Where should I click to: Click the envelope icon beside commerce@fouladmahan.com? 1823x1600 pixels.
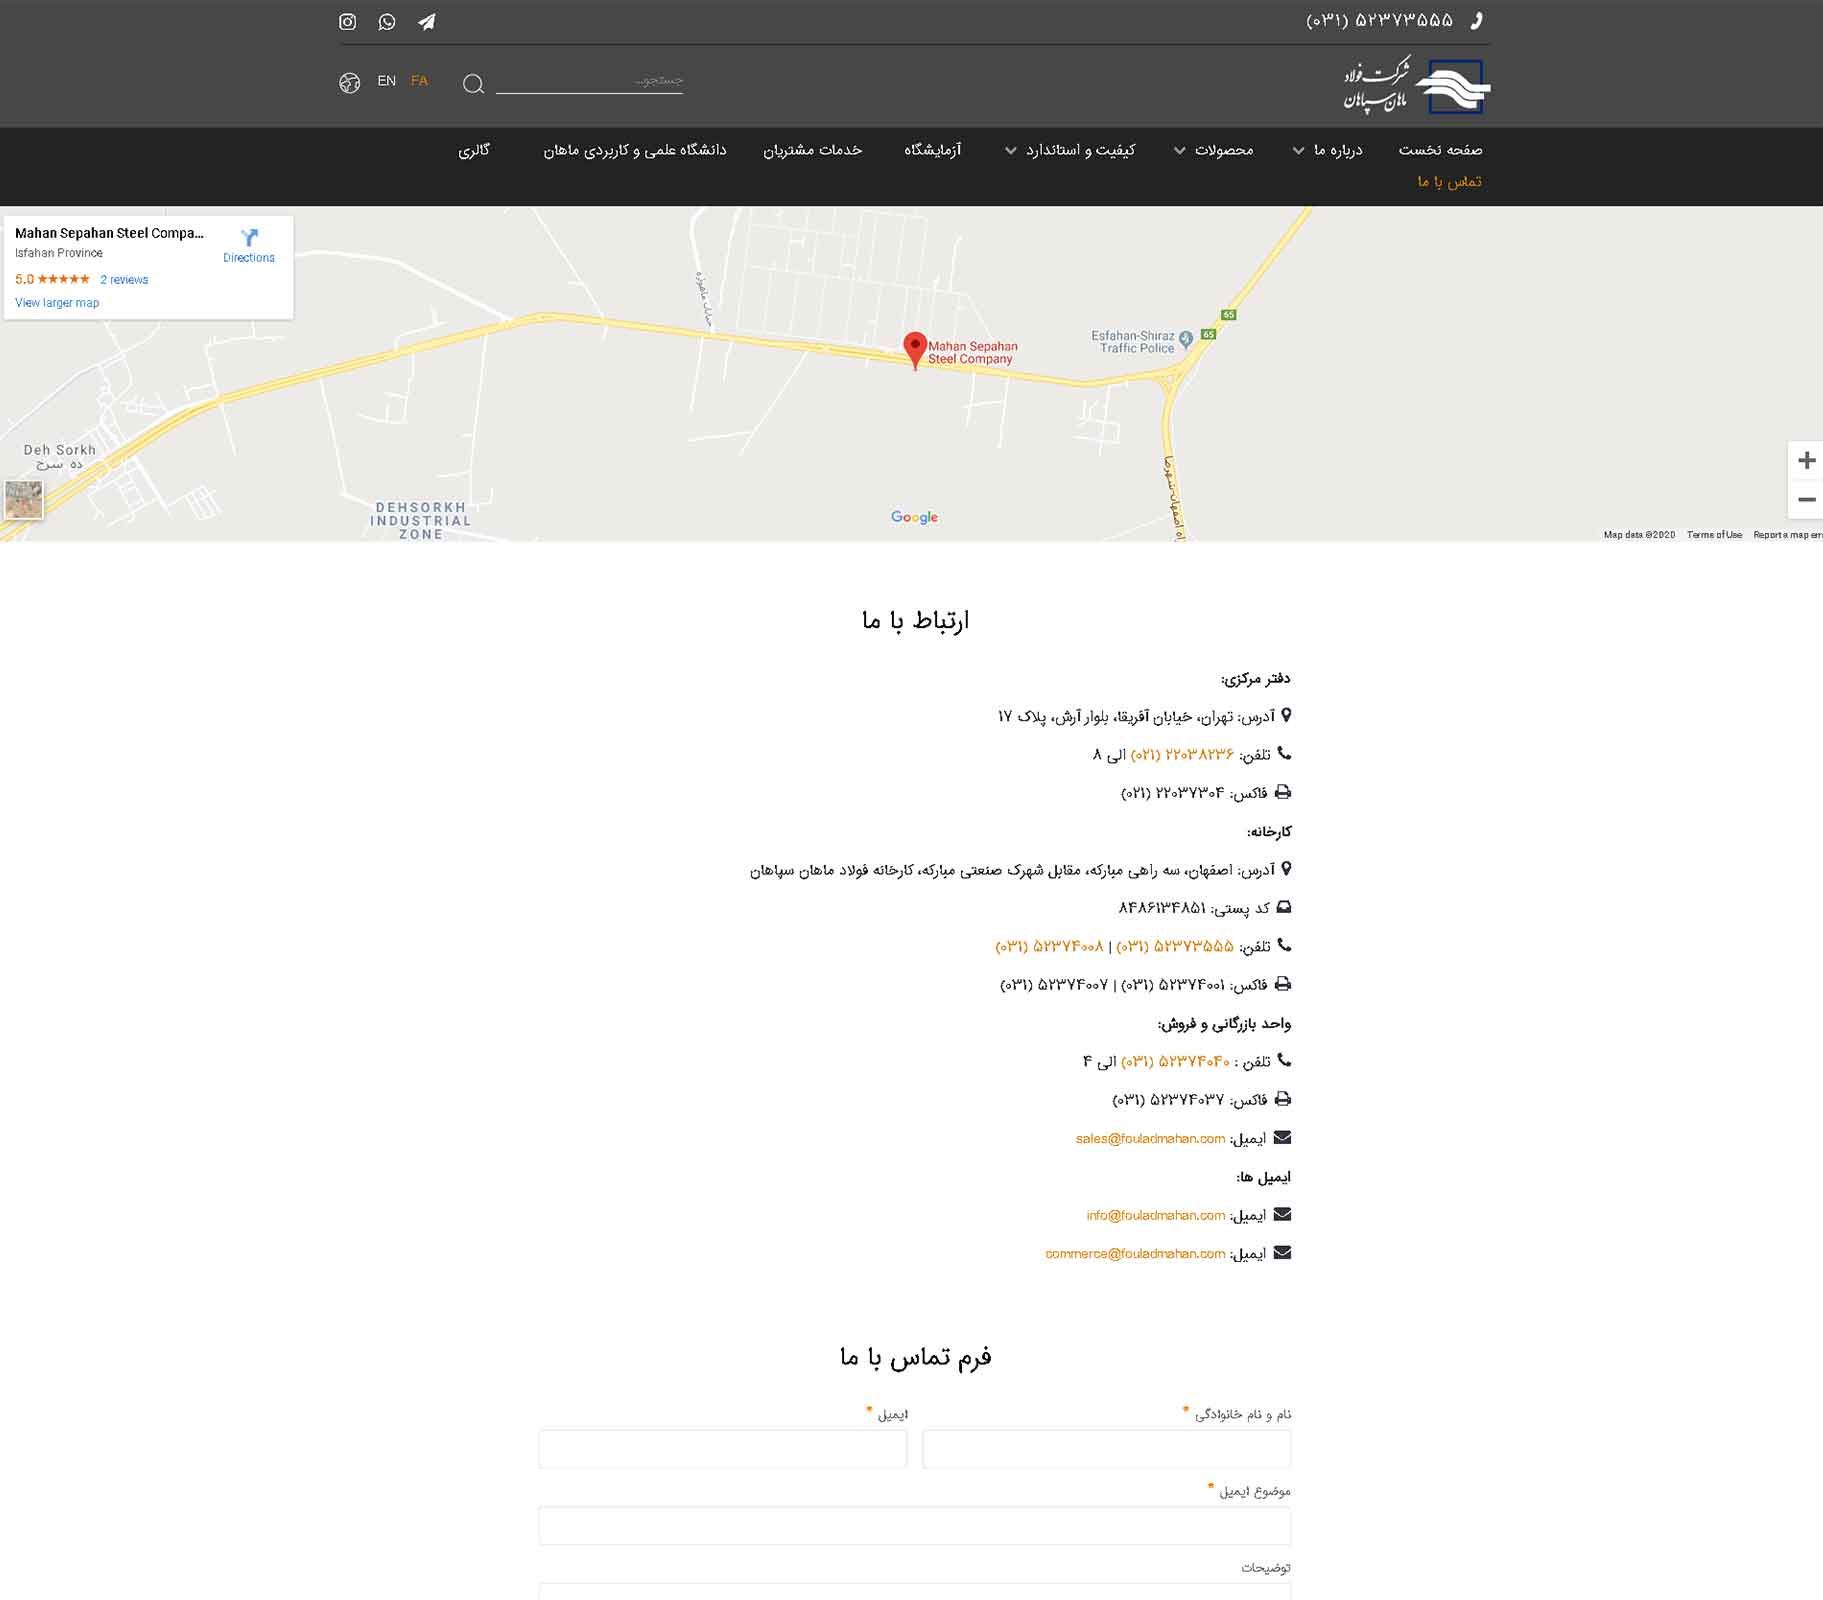pyautogui.click(x=1282, y=1252)
